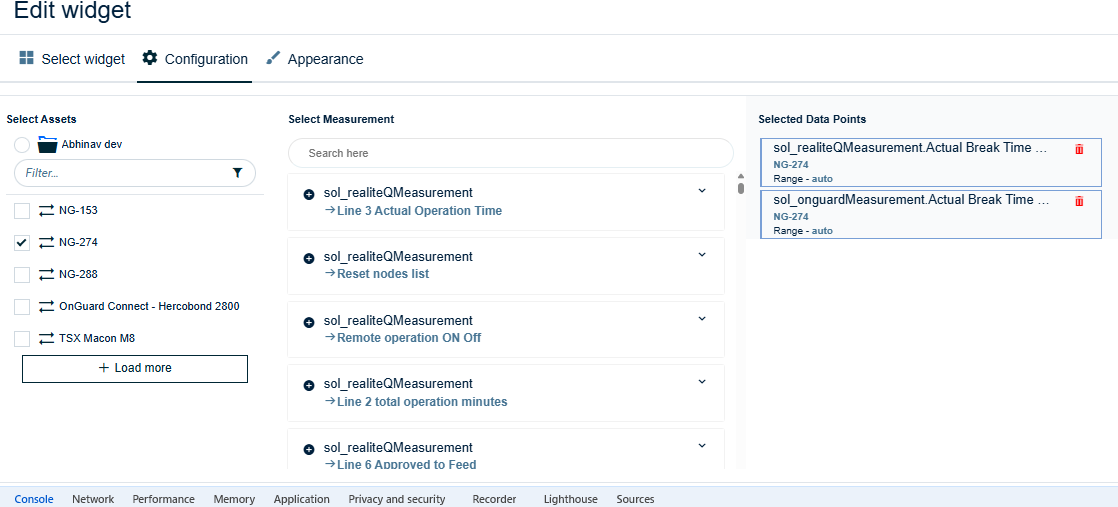Expand Line 3 Actual Operation Time chevron
Viewport: 1118px width, 507px height.
(x=702, y=191)
